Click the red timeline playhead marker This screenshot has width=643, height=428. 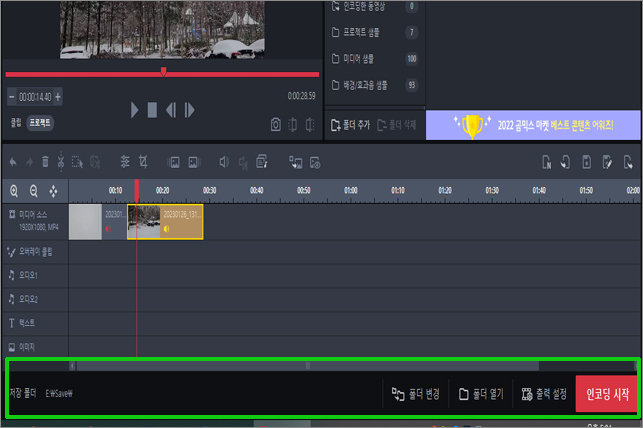[137, 190]
